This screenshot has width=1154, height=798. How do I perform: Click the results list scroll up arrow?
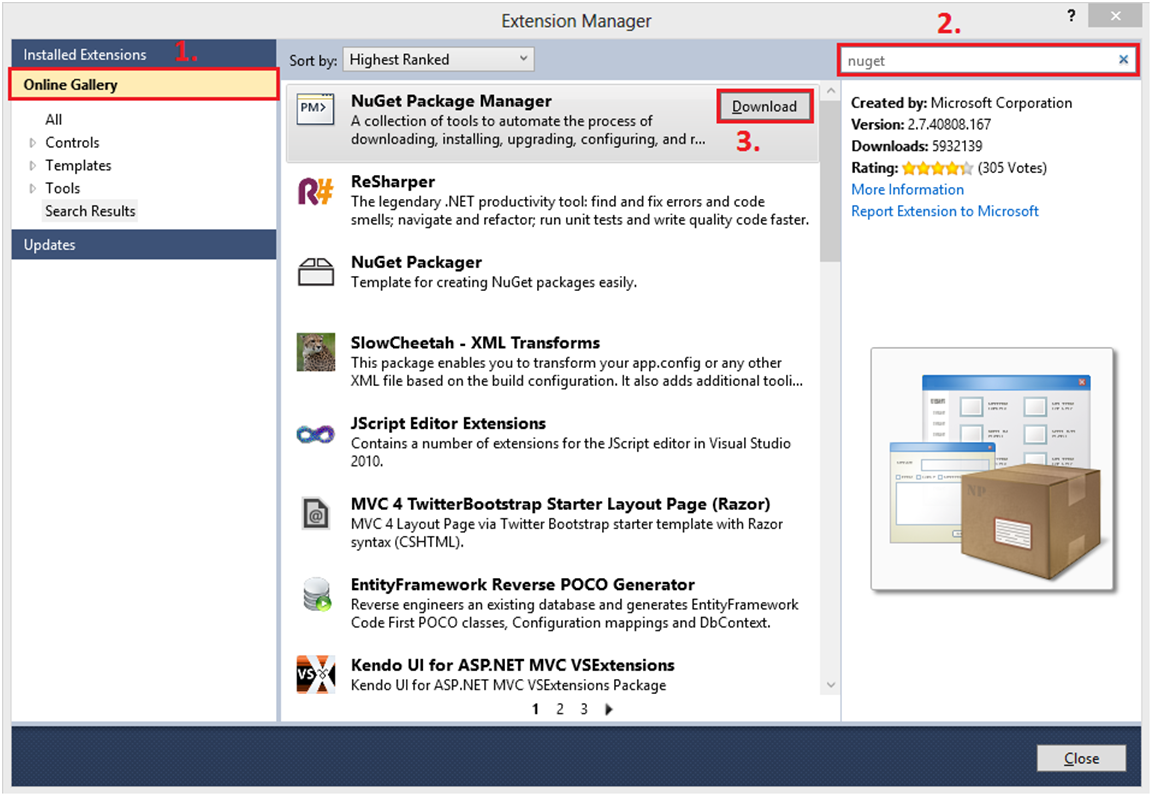830,91
